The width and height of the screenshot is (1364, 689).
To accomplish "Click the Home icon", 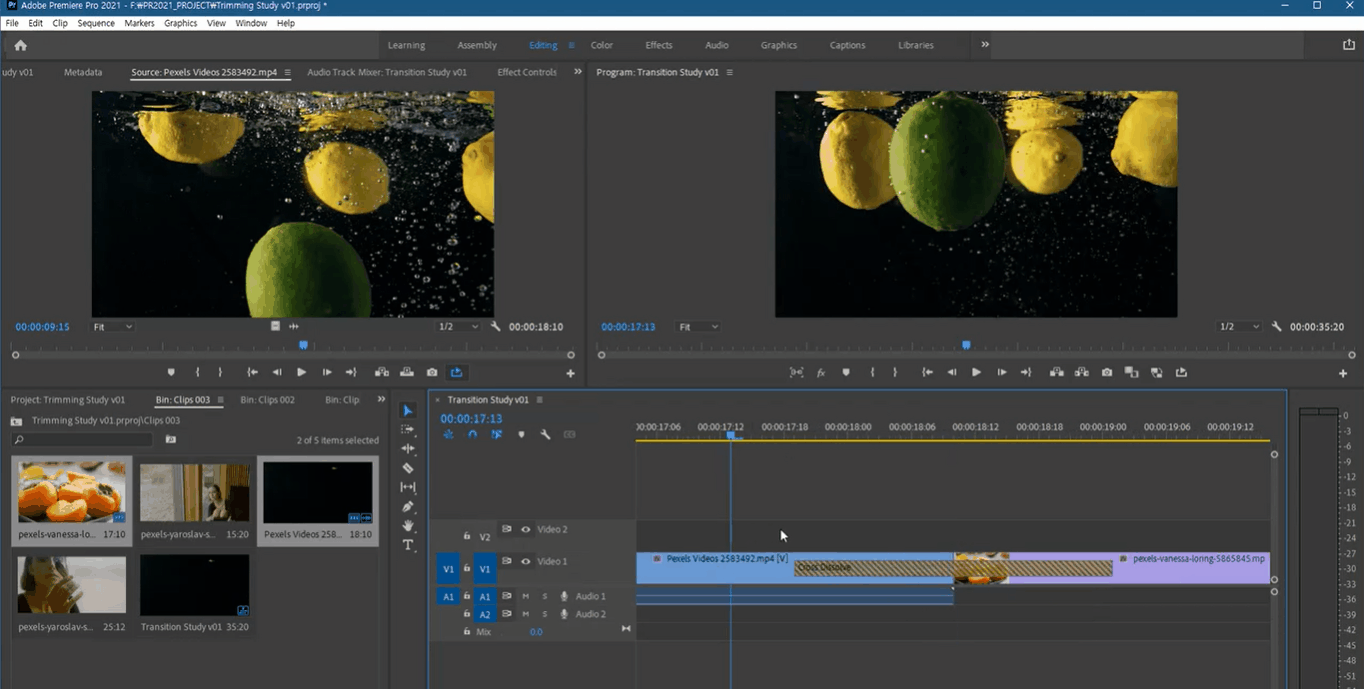I will coord(20,45).
